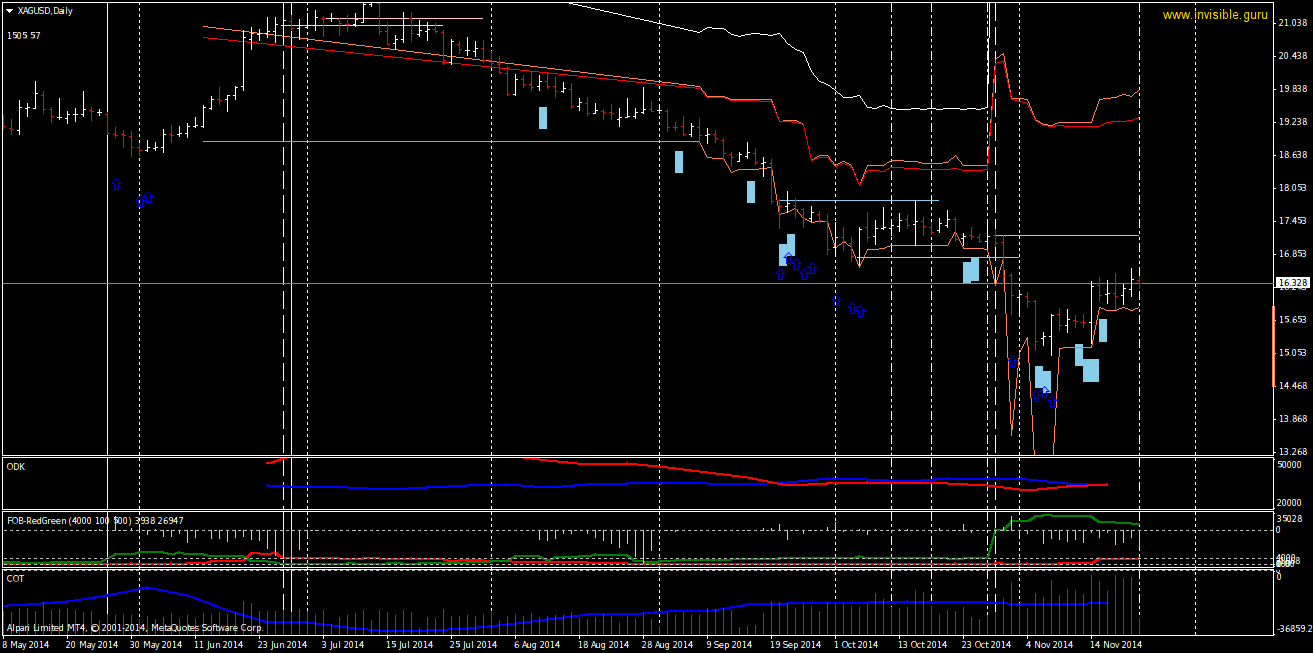The height and width of the screenshot is (653, 1313).
Task: Click the -36859.2 value on COT scale
Action: point(1294,628)
